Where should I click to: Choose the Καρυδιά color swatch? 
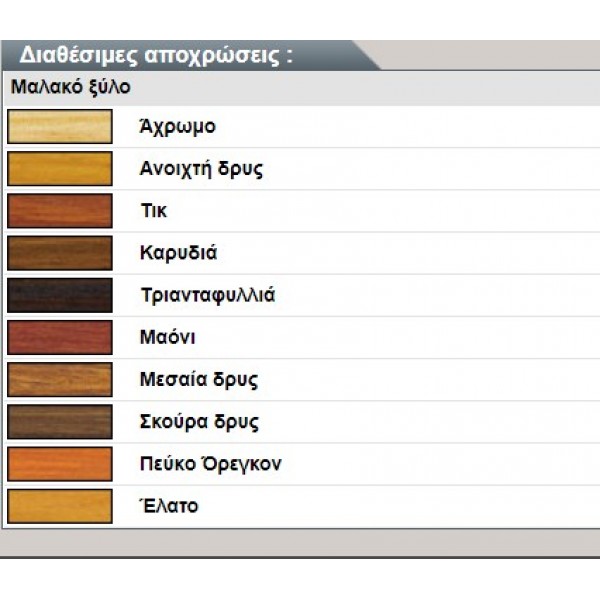(x=60, y=253)
